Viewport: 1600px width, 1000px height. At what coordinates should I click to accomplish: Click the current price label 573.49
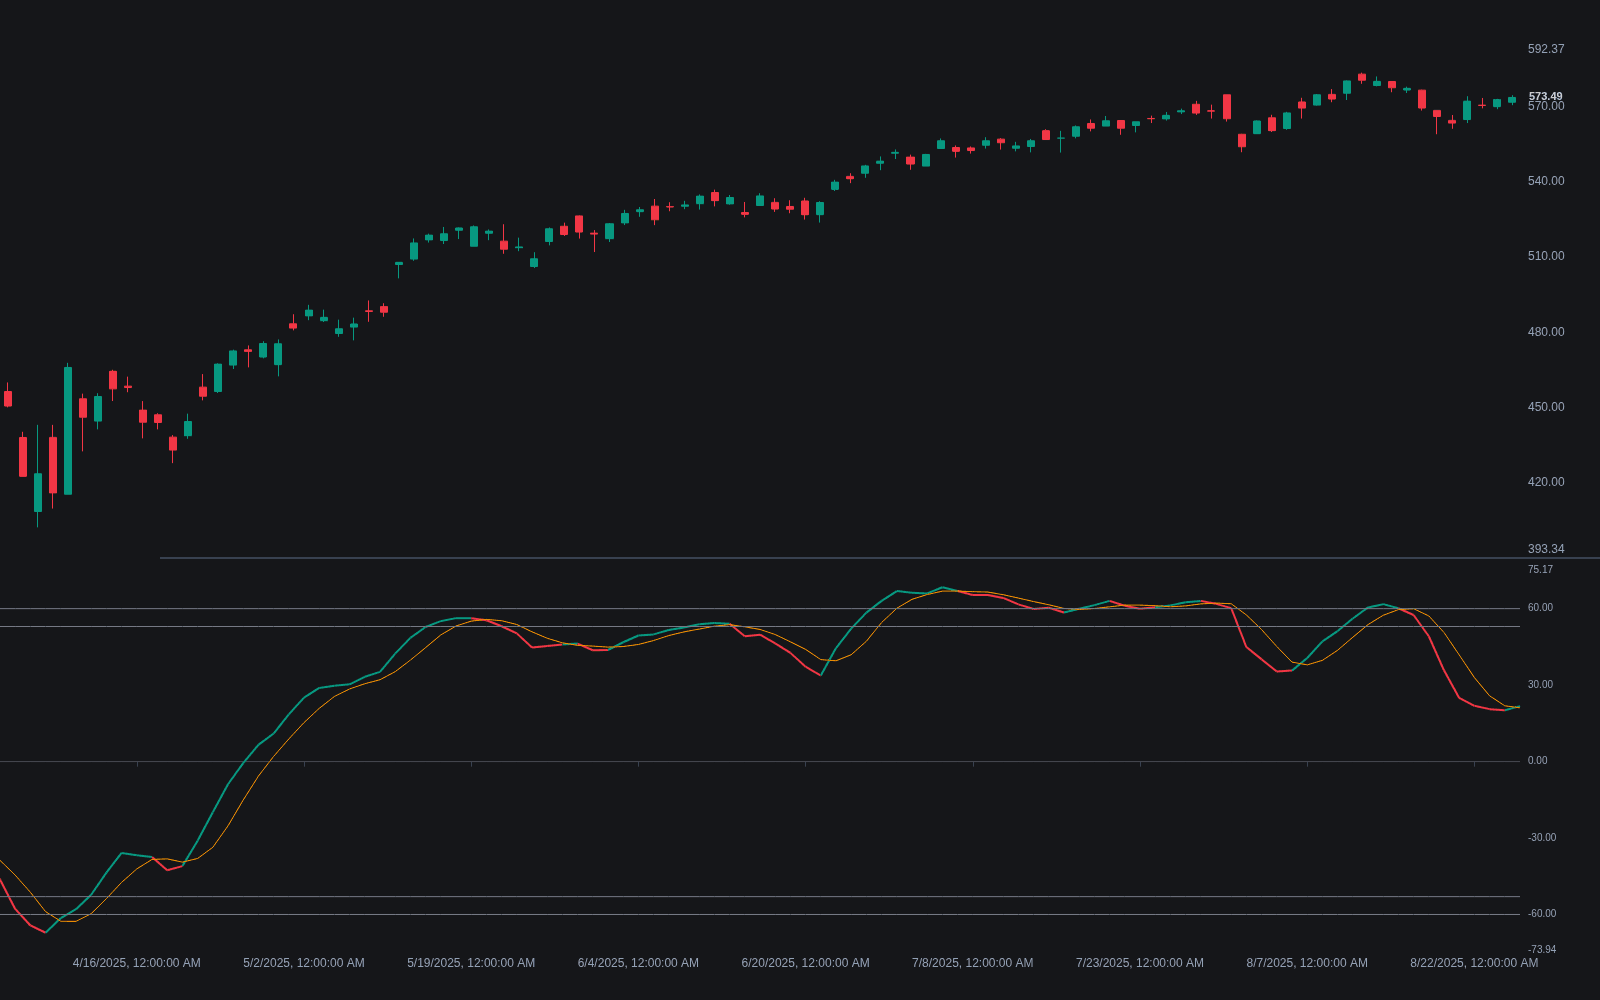[1546, 96]
